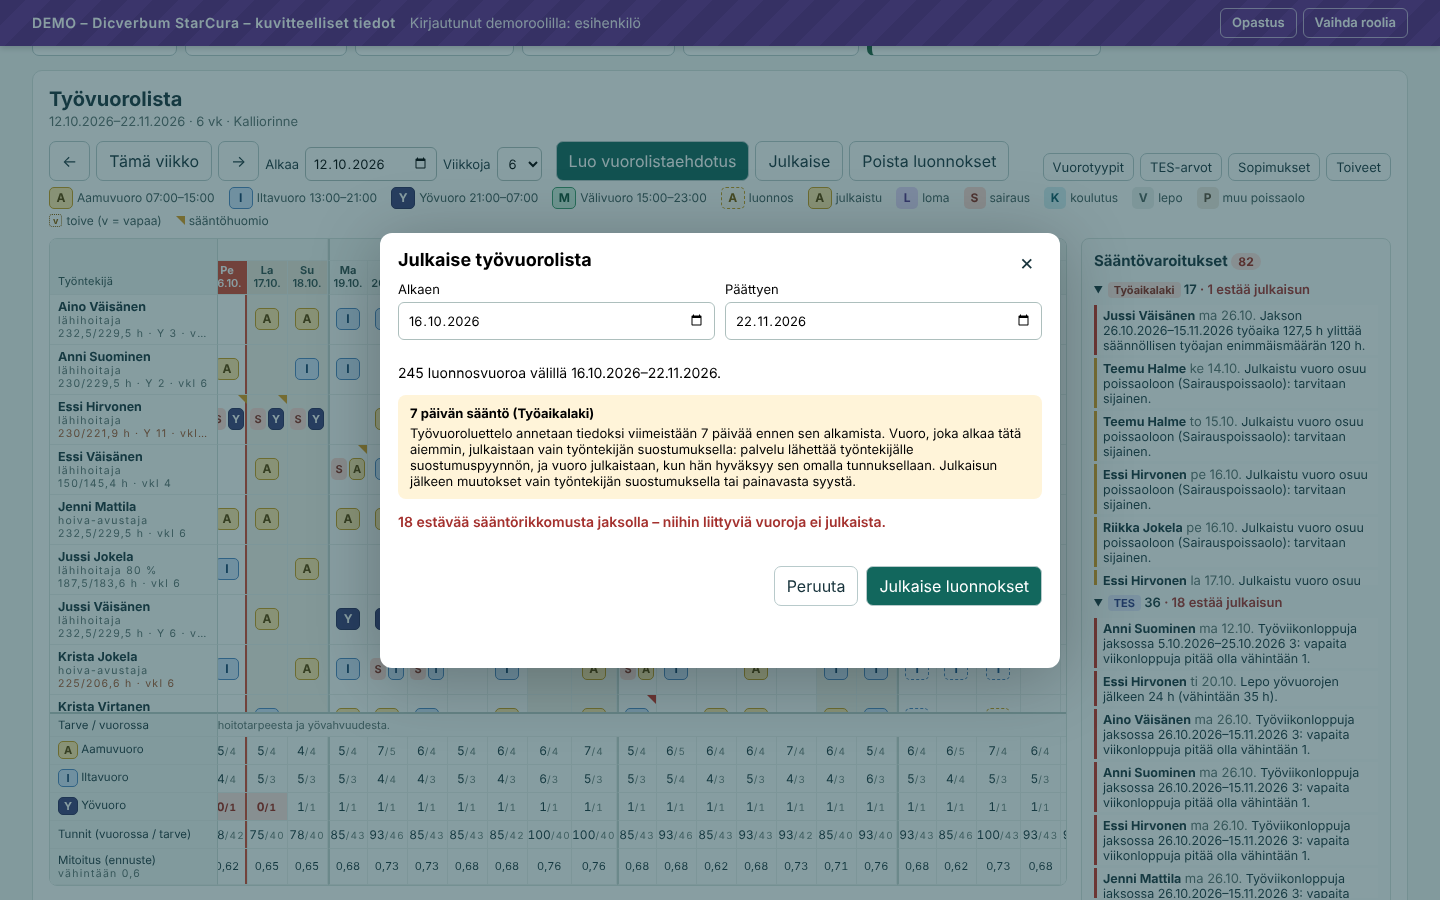Screen dimensions: 1440x900
Task: Open the Vuorotyypit tab
Action: point(1088,167)
